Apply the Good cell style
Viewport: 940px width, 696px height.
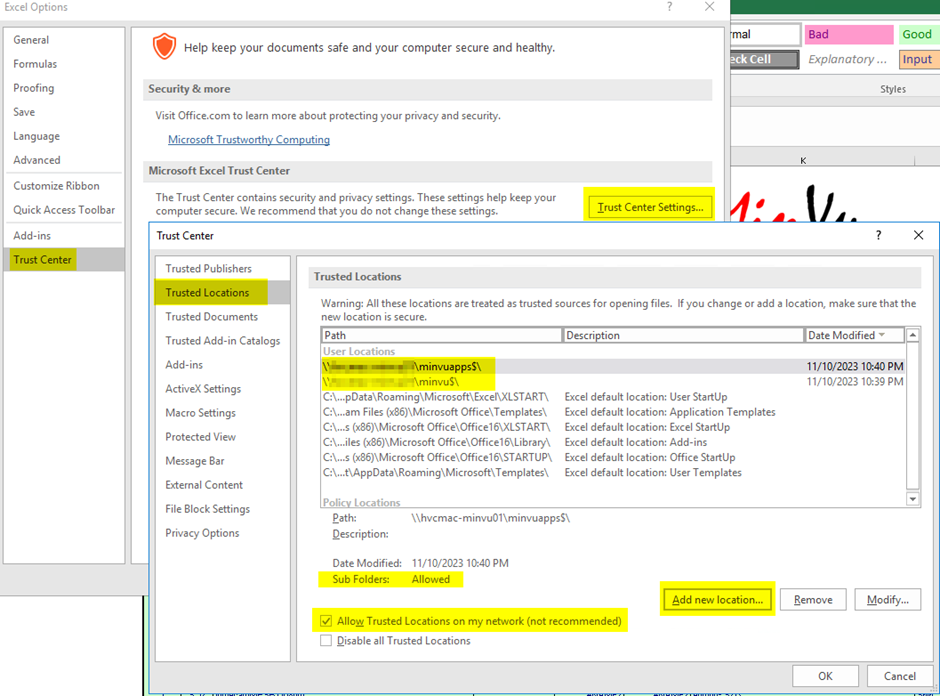coord(916,33)
